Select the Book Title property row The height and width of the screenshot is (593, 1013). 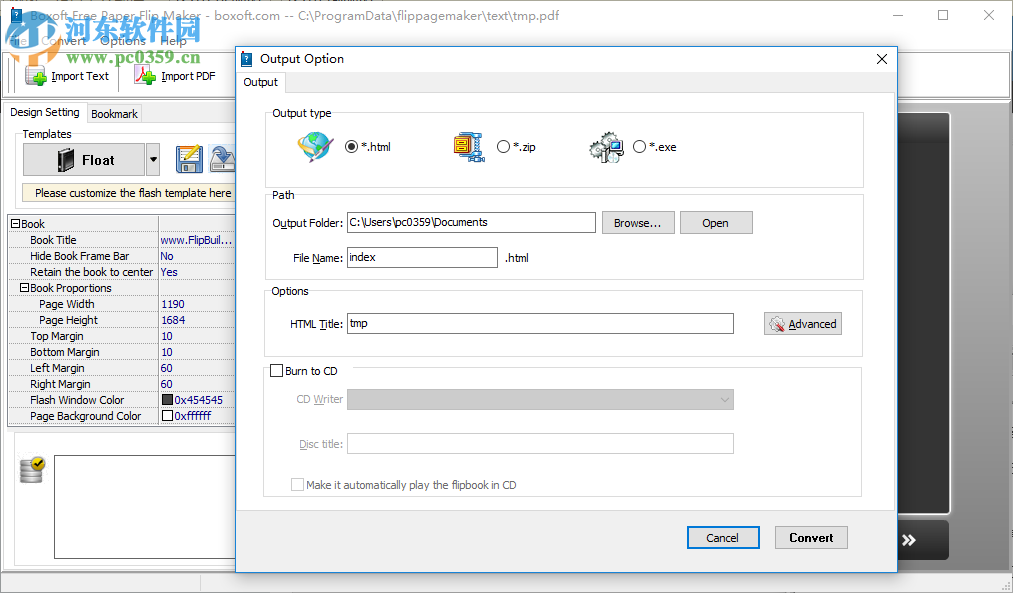click(x=122, y=240)
